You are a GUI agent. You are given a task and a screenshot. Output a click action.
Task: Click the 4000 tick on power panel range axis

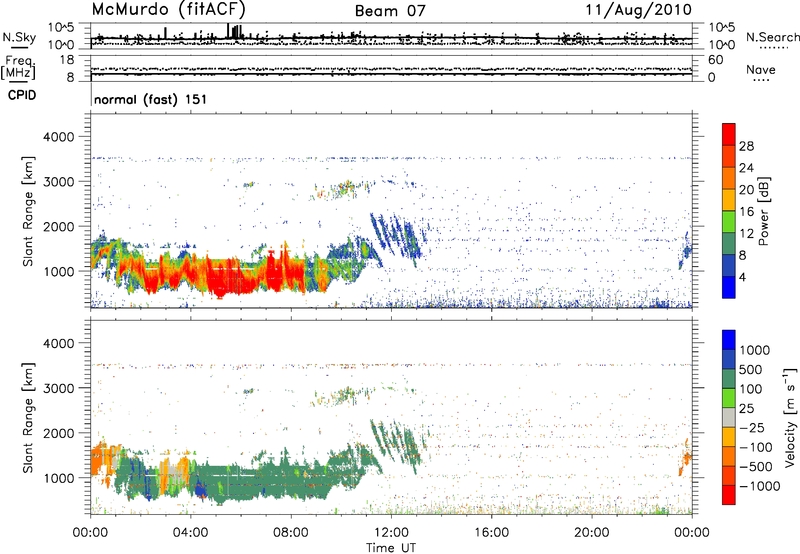pos(58,137)
